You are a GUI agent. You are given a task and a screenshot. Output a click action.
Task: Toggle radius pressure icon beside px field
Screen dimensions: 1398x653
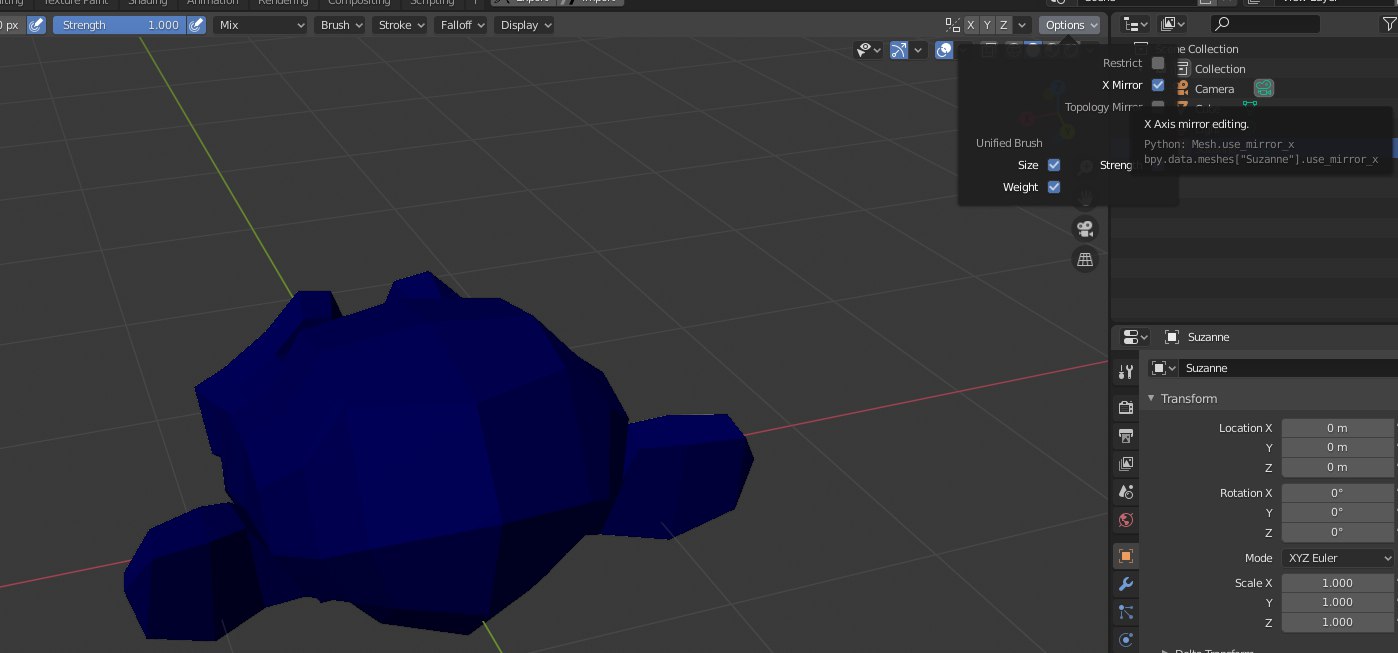tap(36, 25)
